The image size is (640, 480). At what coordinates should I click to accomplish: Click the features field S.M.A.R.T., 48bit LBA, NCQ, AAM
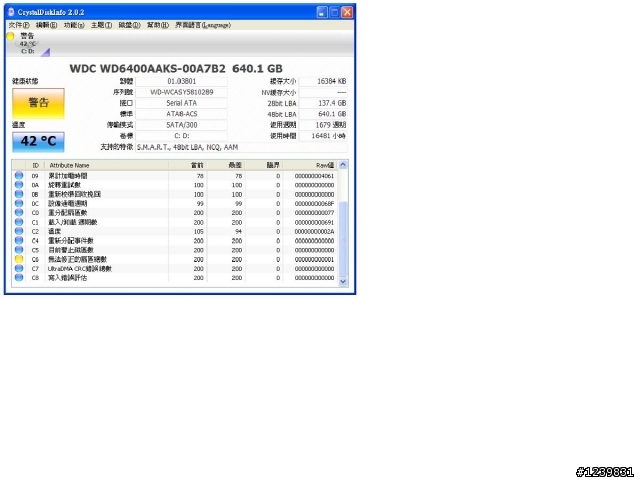pyautogui.click(x=241, y=147)
